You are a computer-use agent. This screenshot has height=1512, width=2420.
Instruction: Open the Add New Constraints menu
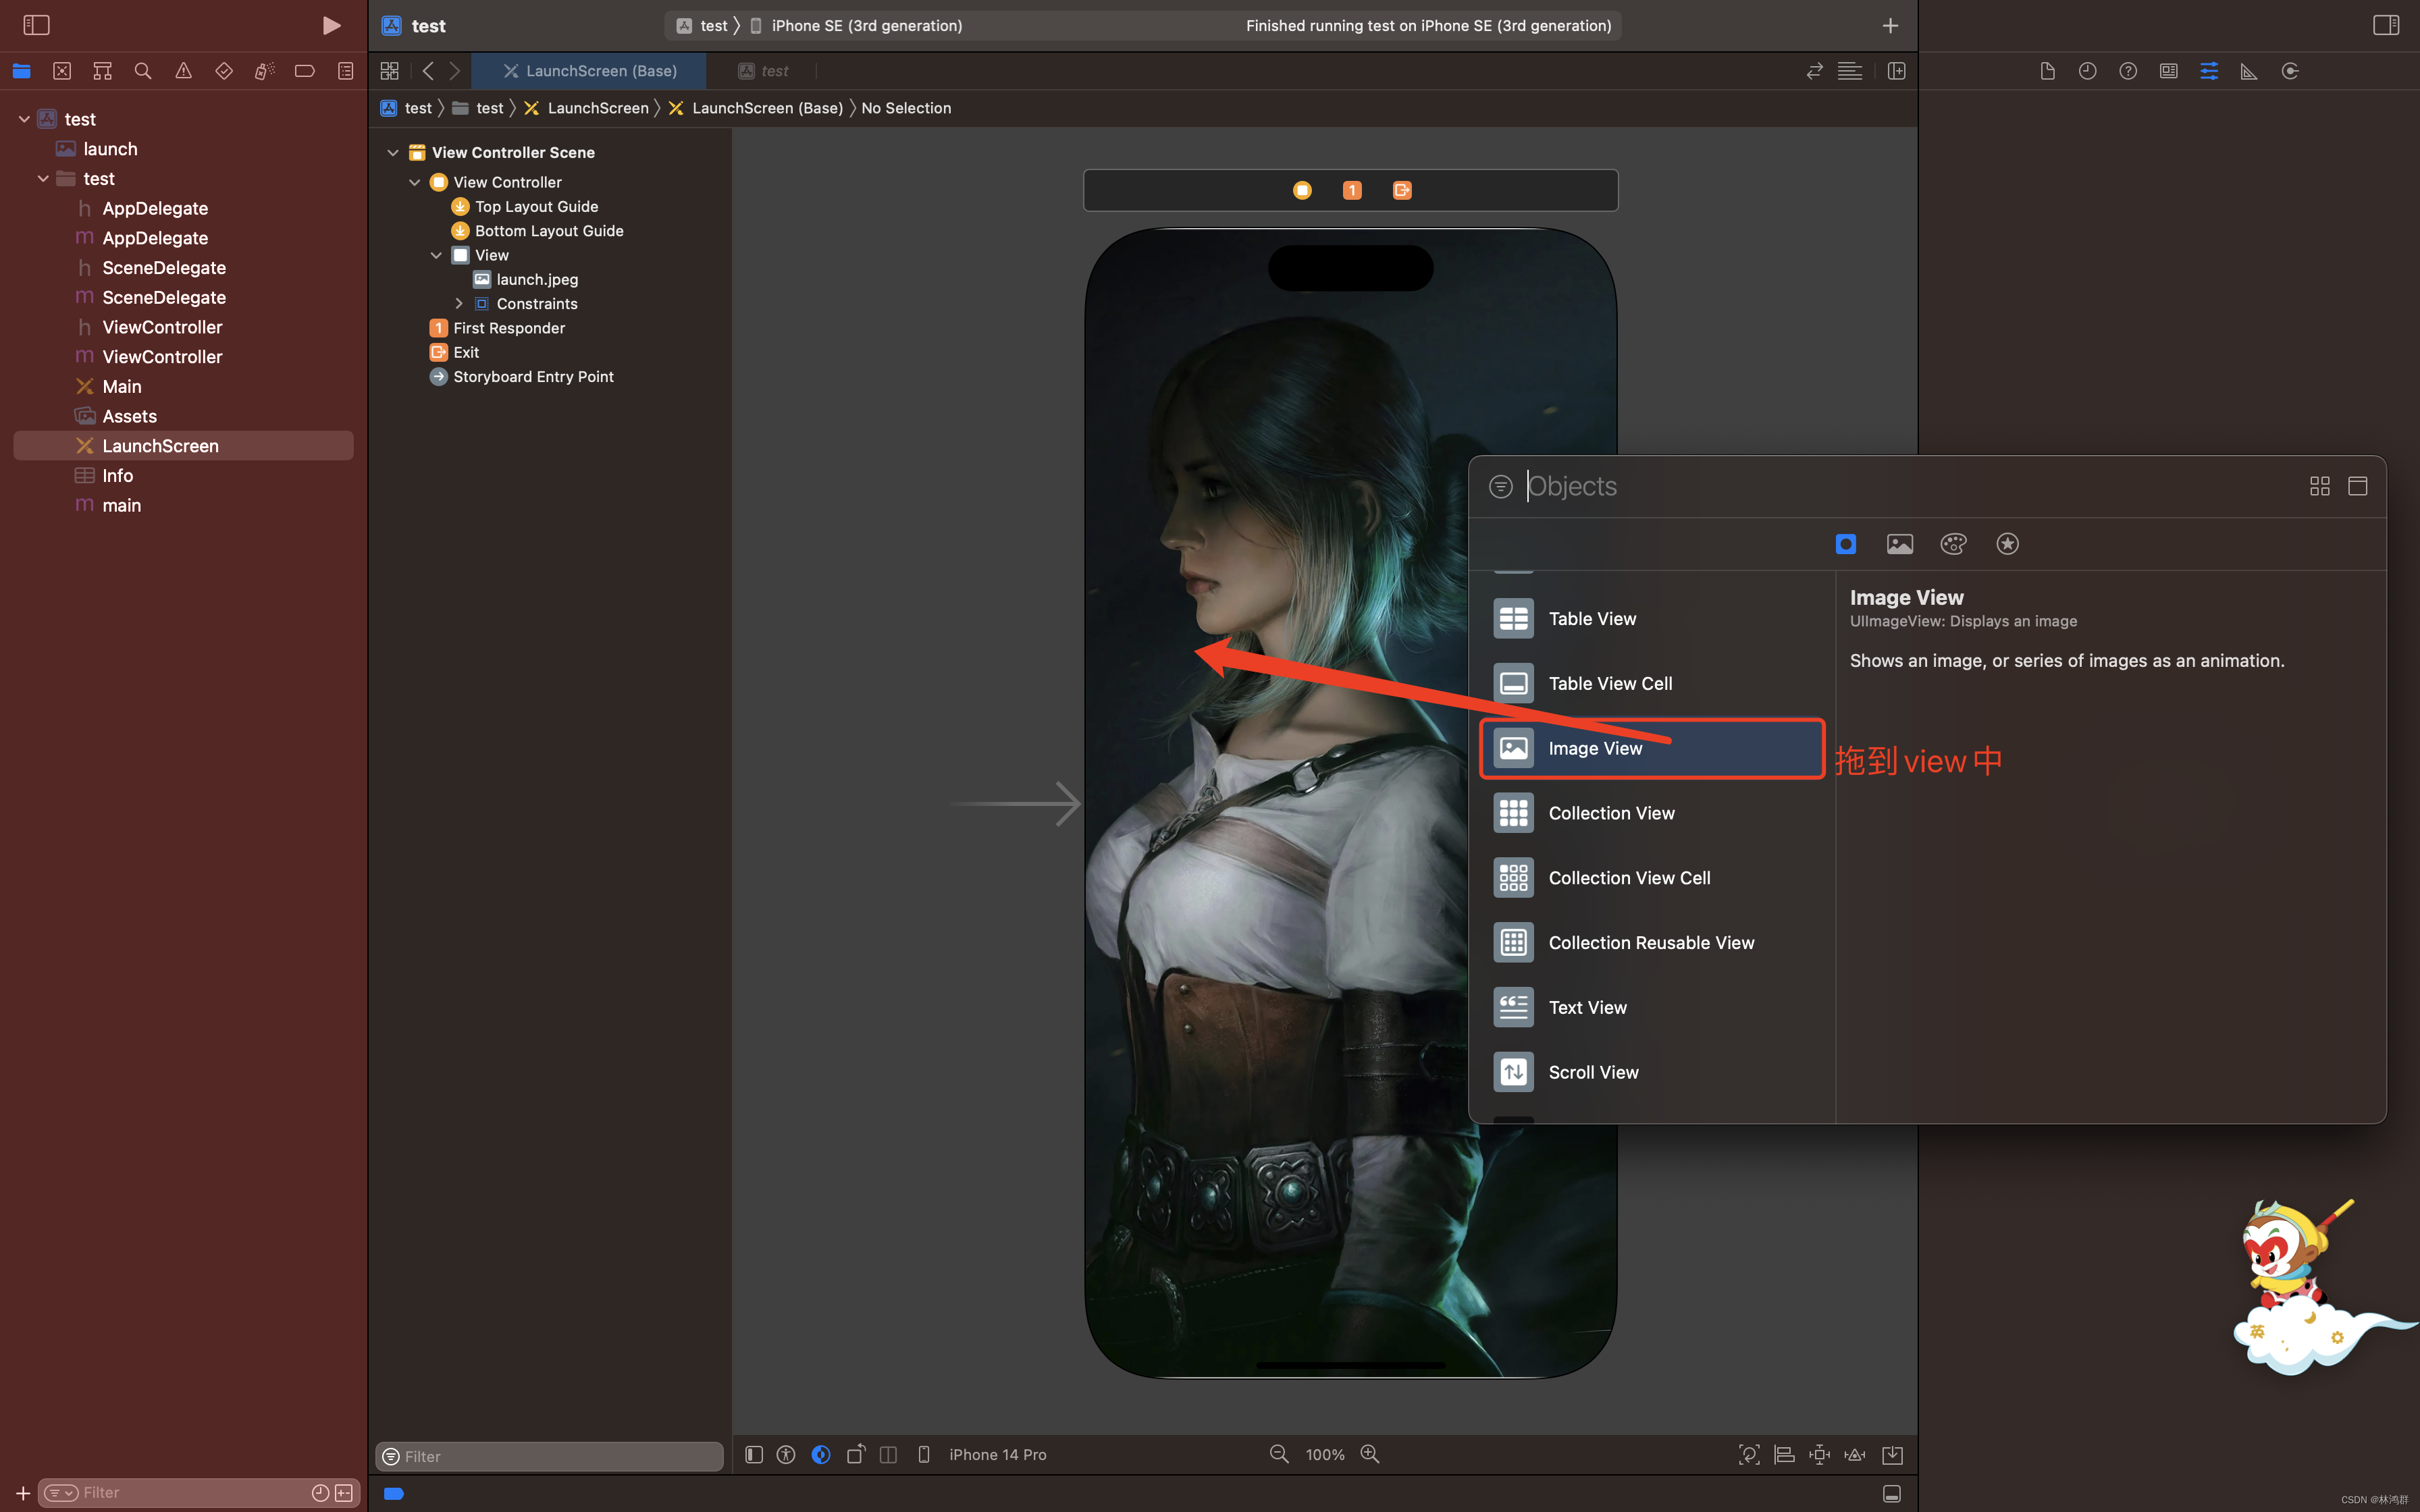[1820, 1455]
